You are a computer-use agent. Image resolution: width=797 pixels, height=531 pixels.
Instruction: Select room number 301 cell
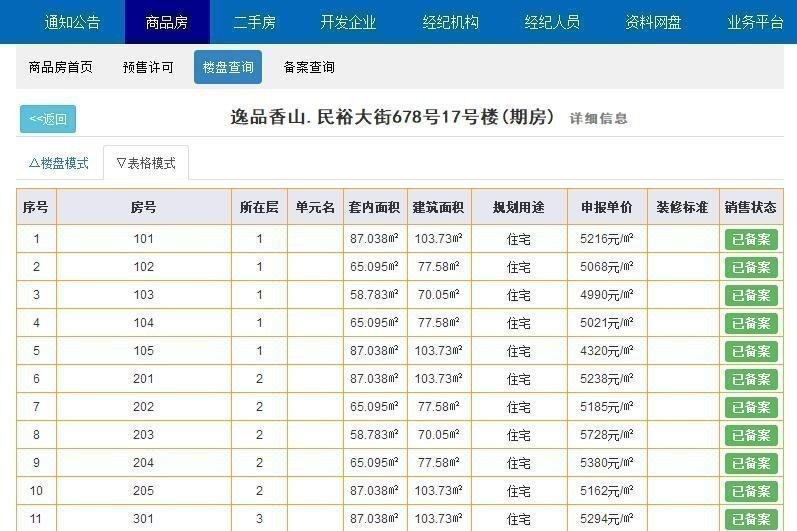[143, 518]
